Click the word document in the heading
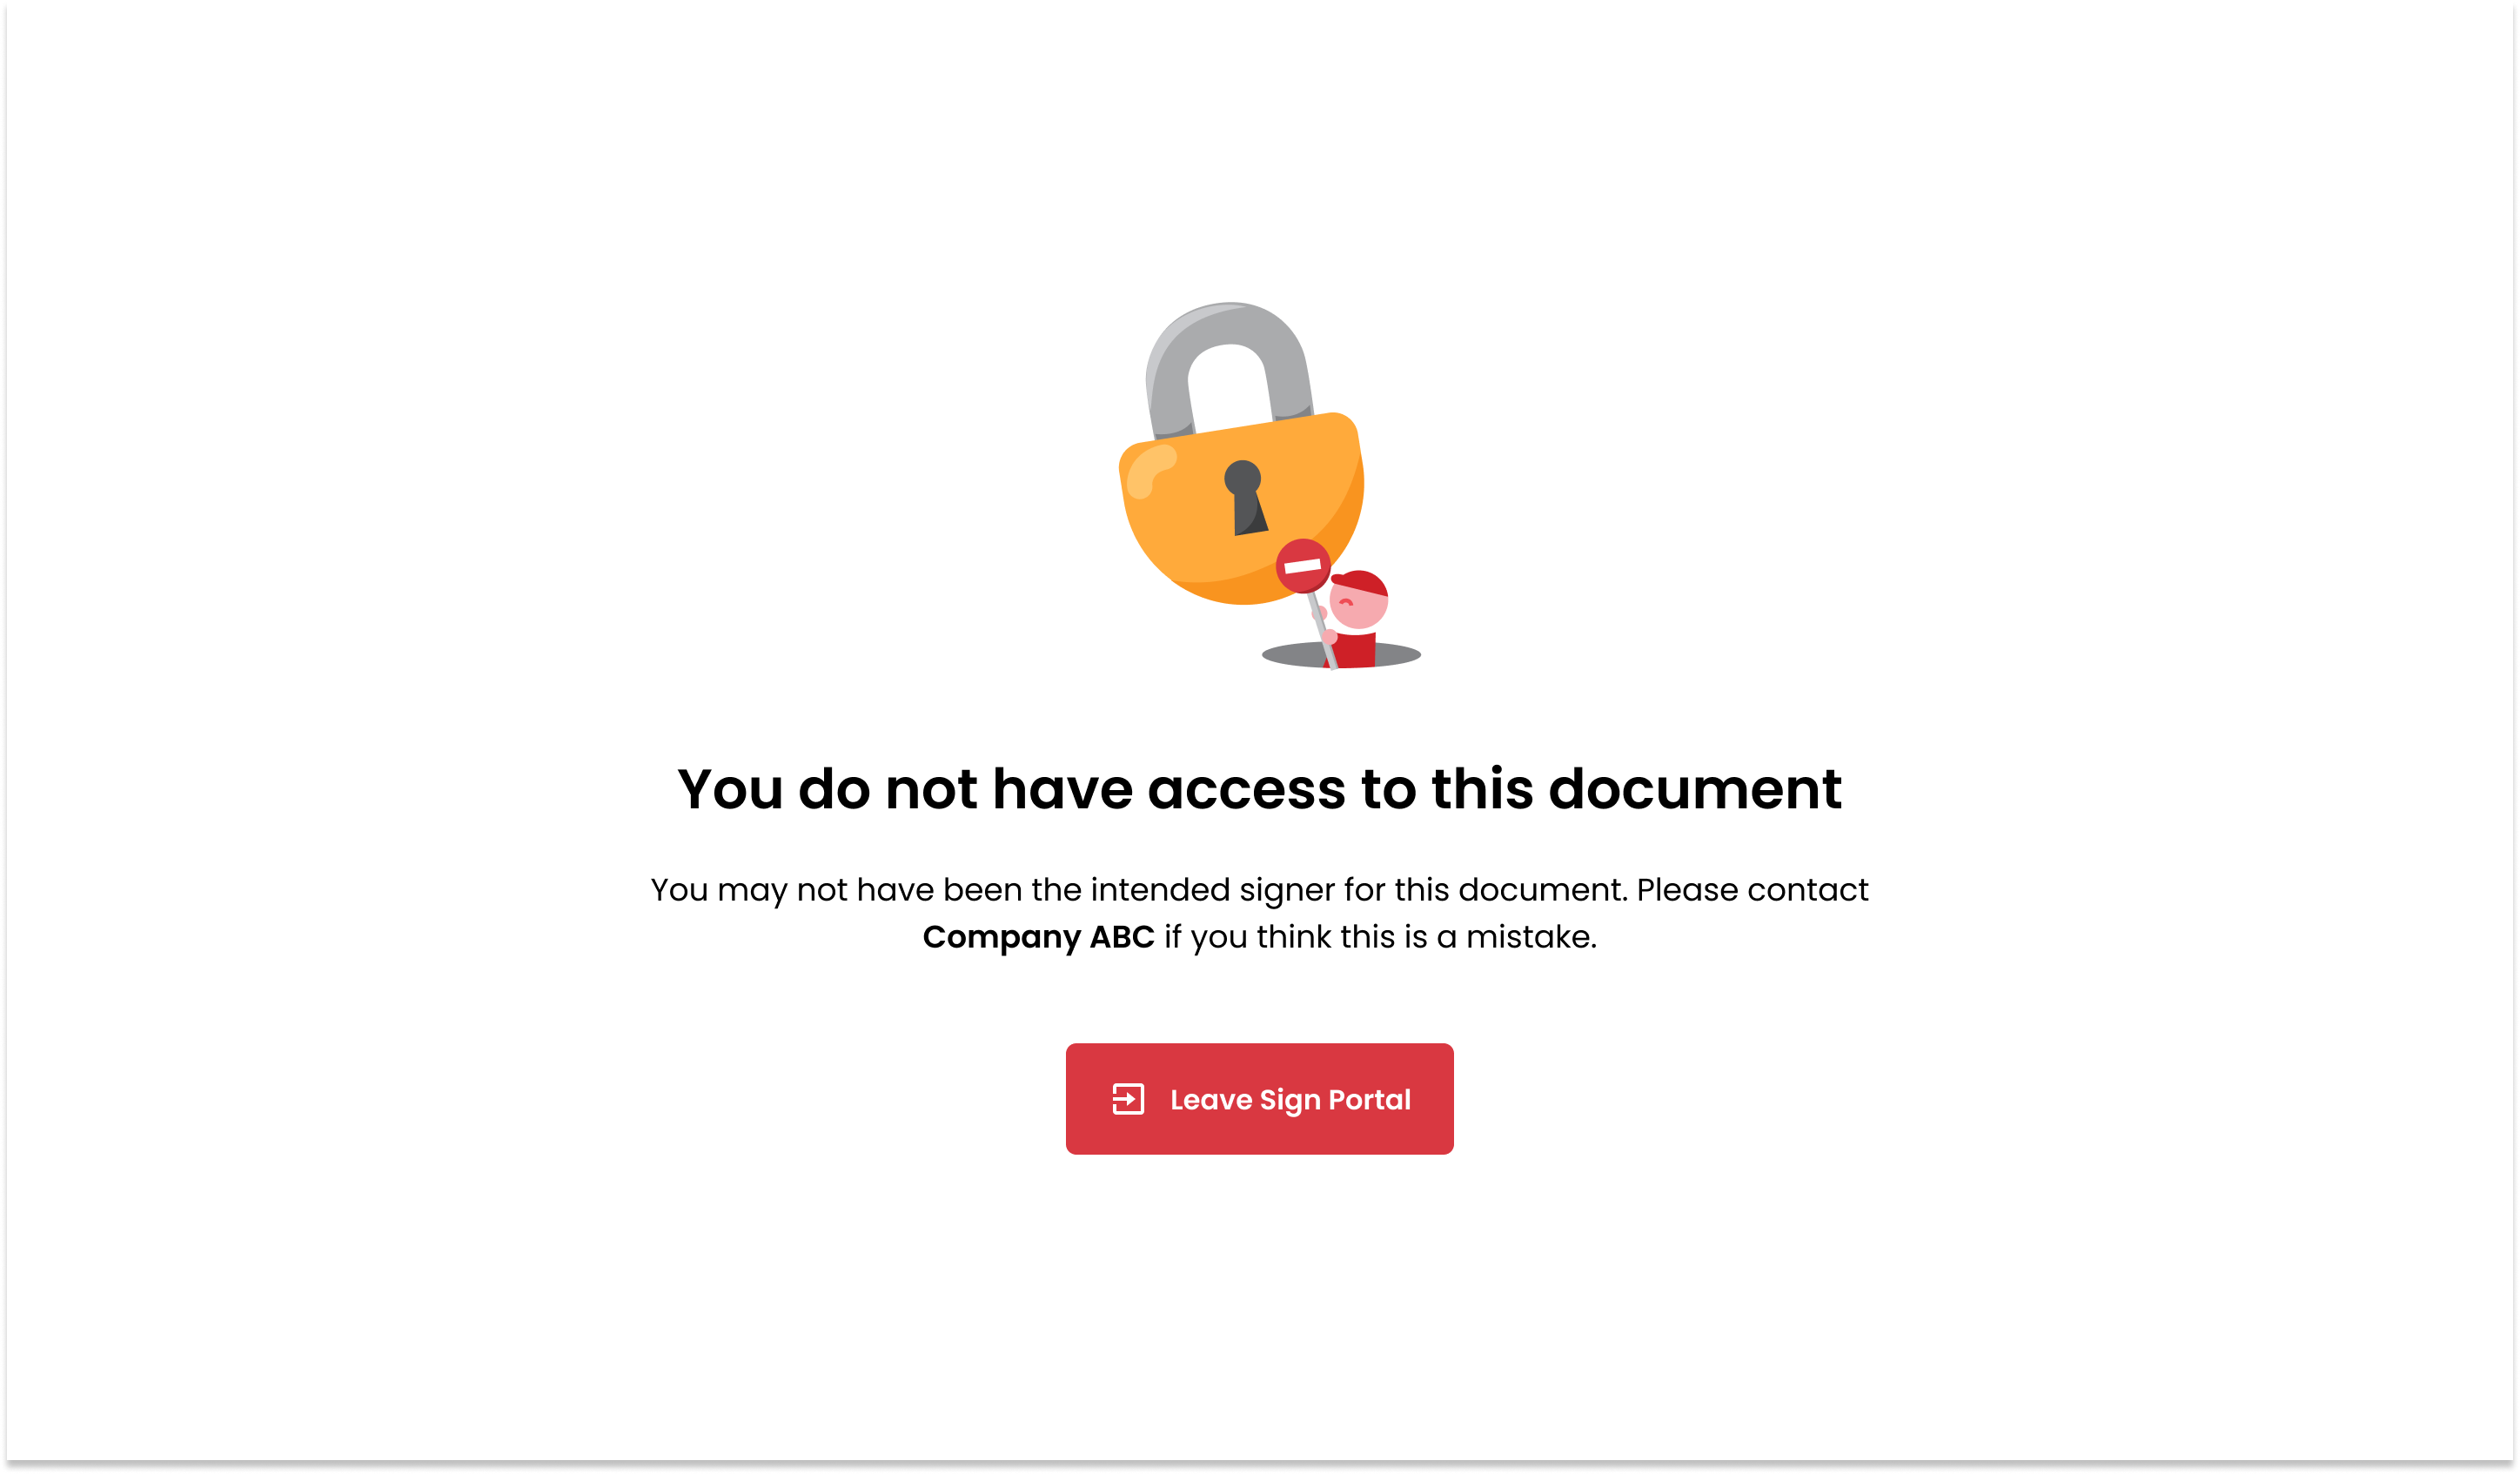 1695,789
